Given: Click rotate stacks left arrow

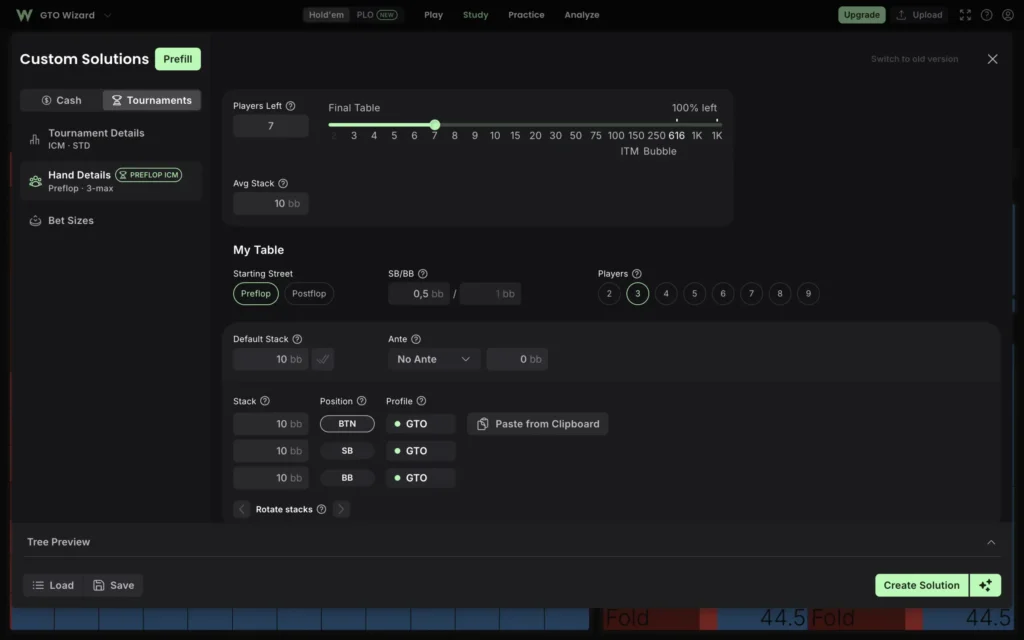Looking at the screenshot, I should tap(242, 509).
